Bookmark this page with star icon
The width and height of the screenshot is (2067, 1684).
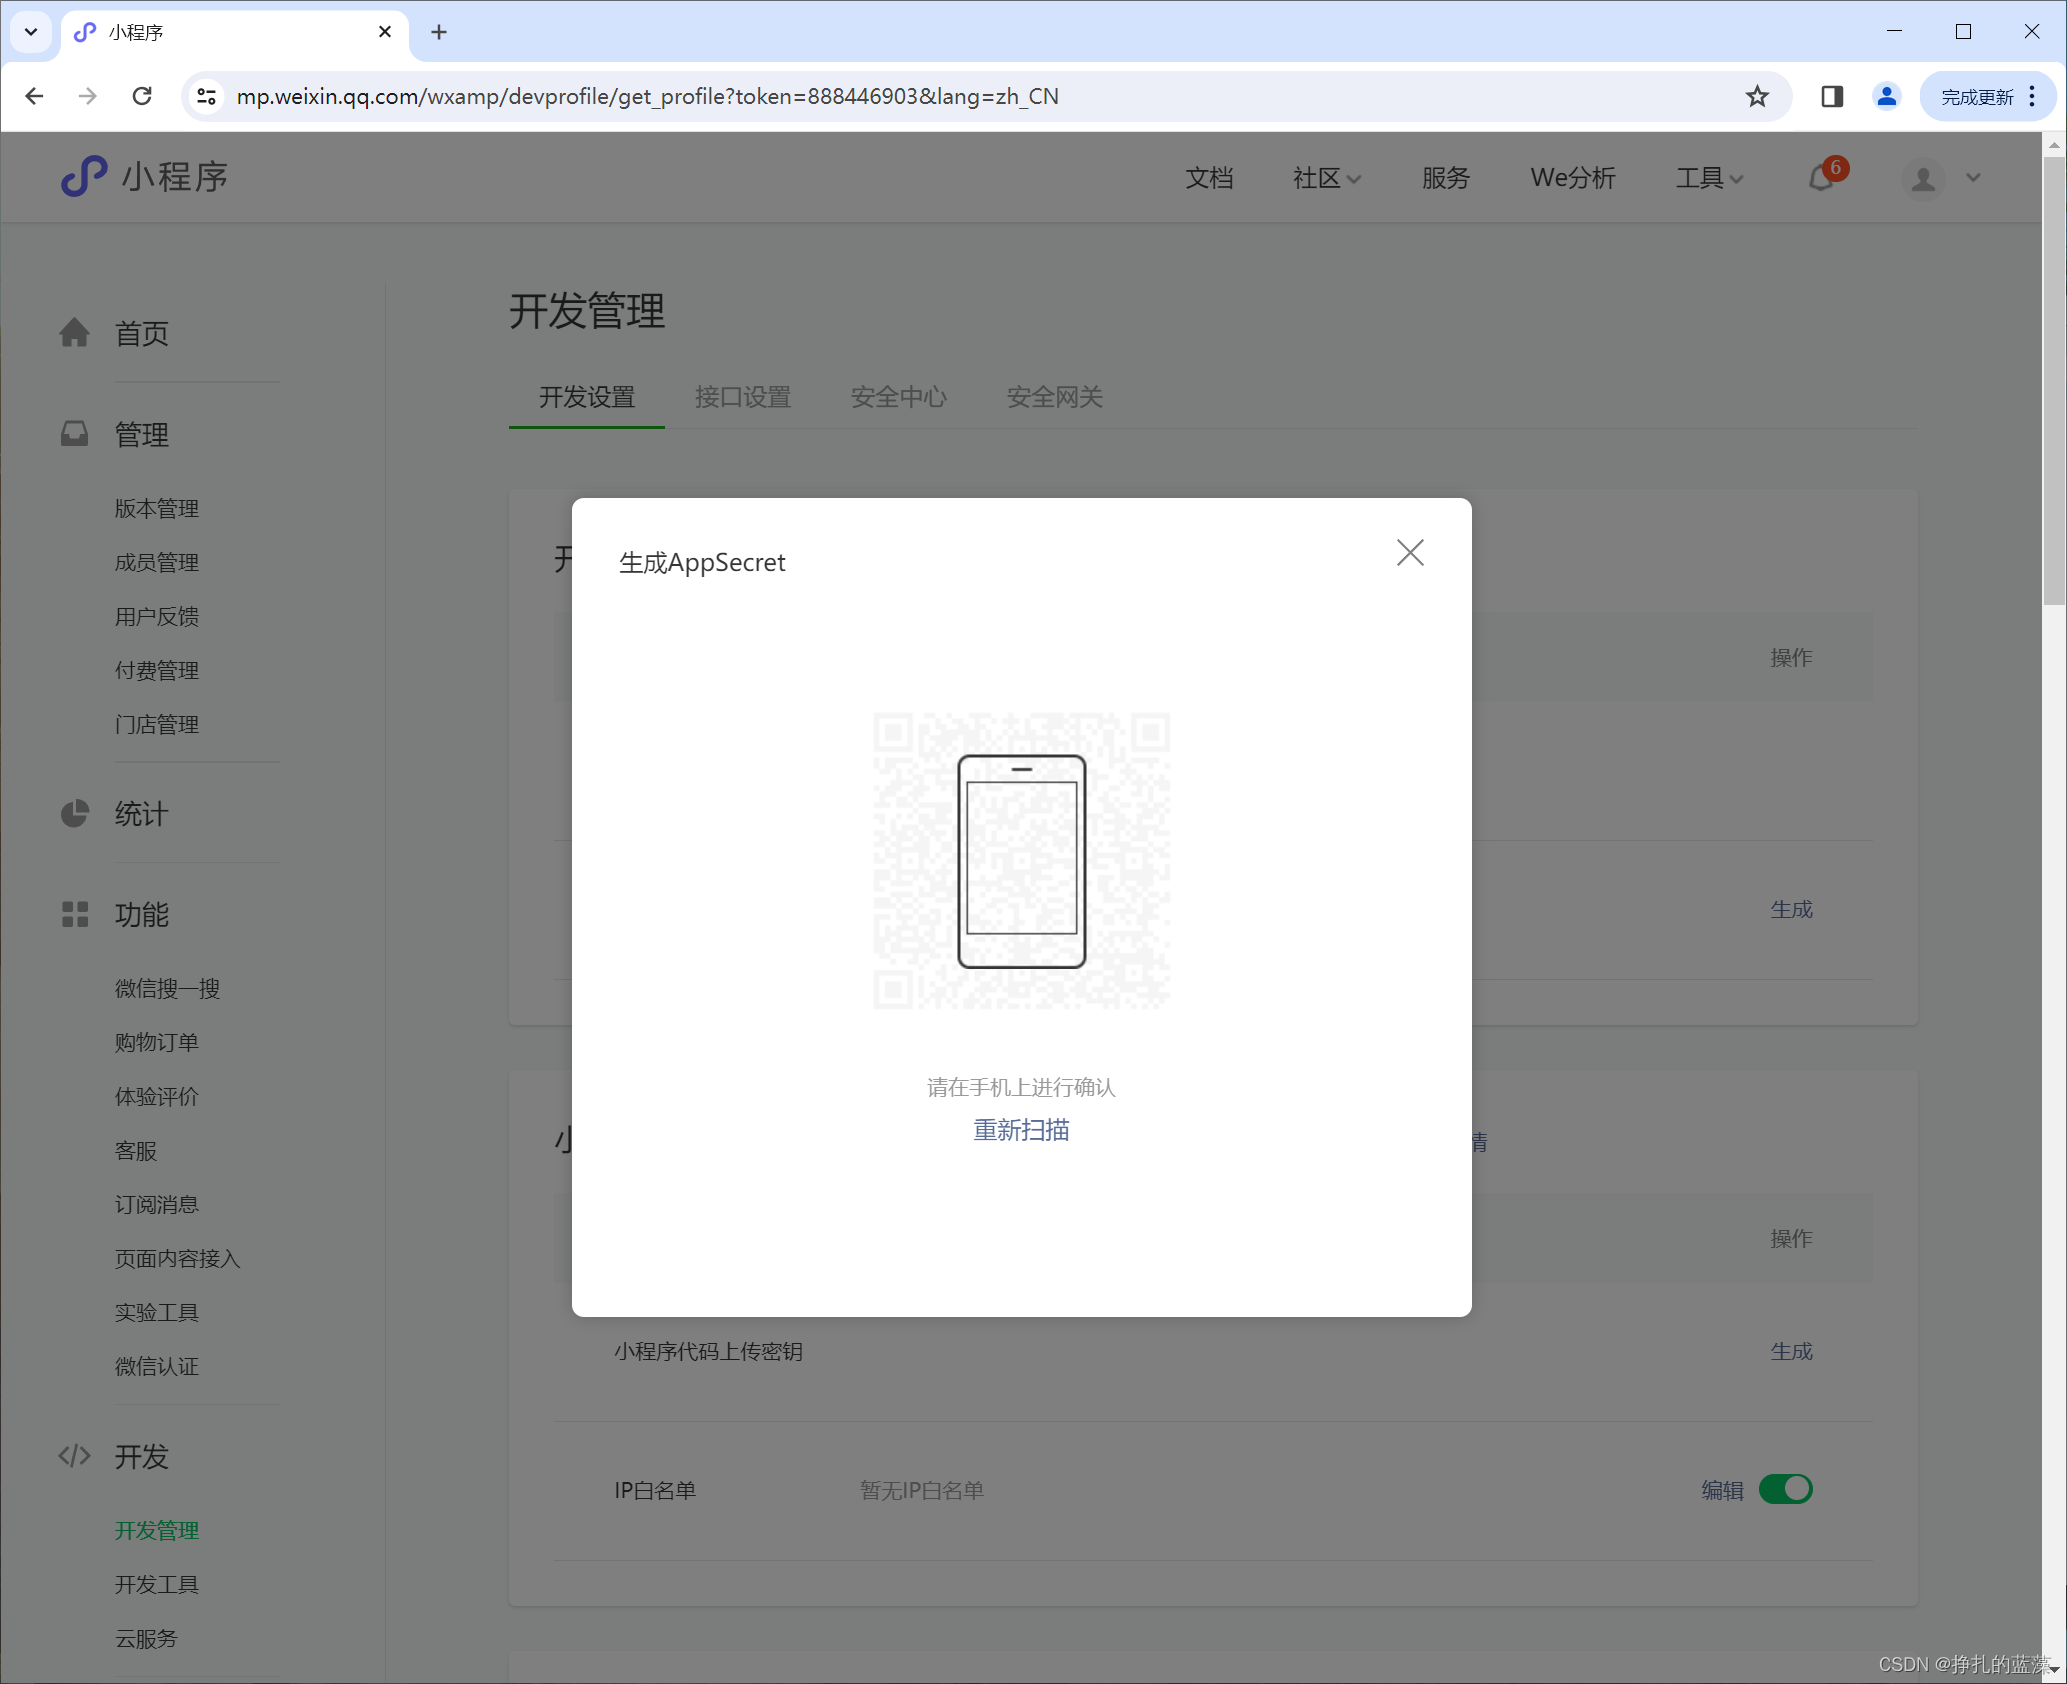[1756, 96]
